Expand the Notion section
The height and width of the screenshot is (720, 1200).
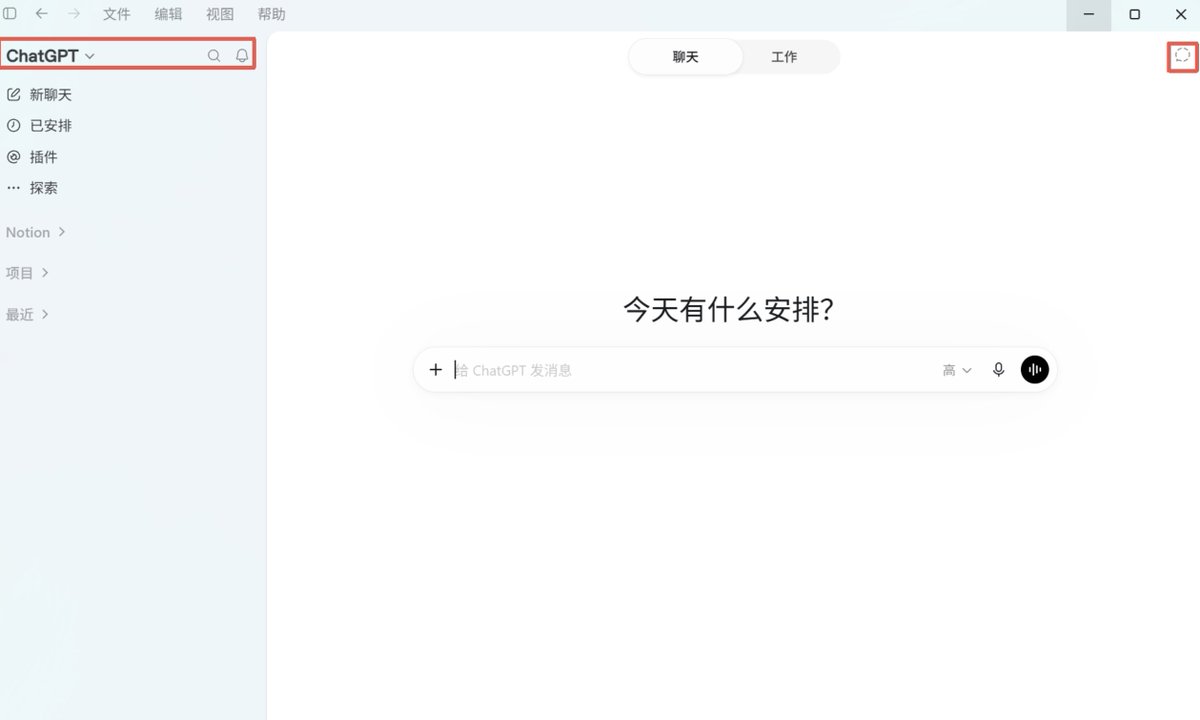[x=36, y=232]
